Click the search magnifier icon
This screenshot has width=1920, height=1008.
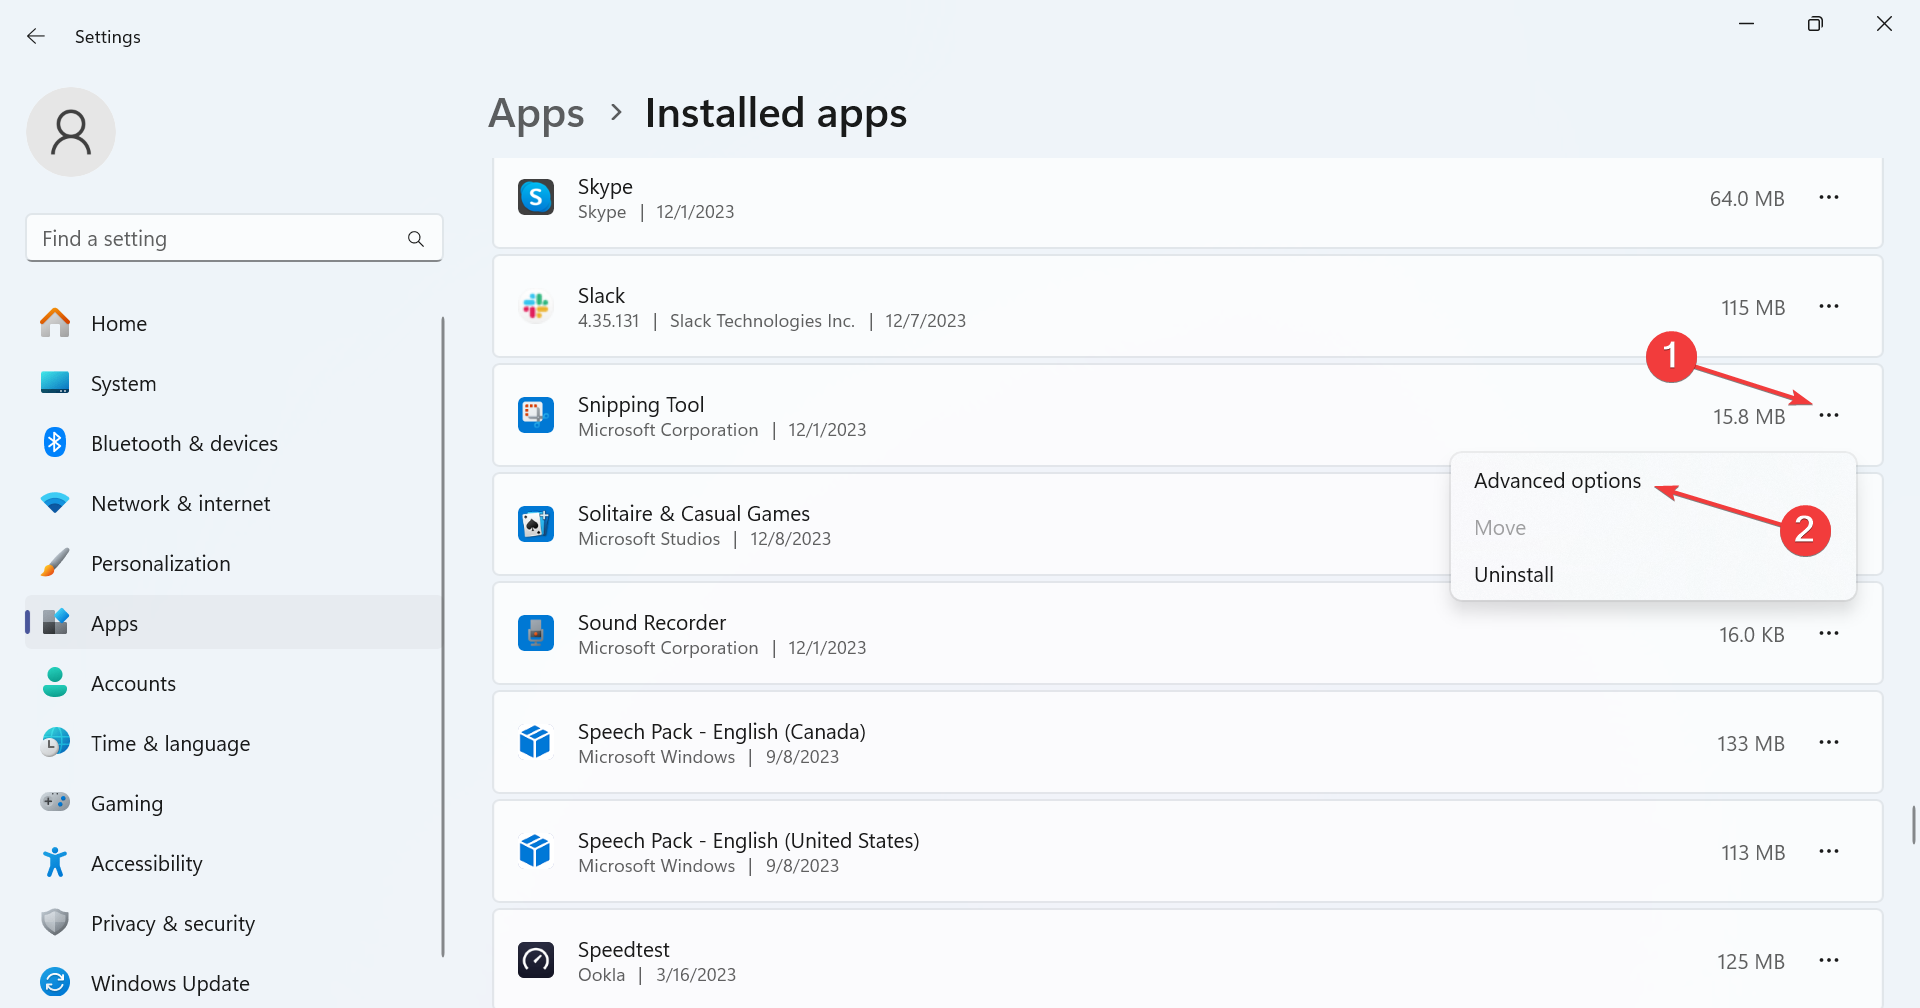pos(416,239)
